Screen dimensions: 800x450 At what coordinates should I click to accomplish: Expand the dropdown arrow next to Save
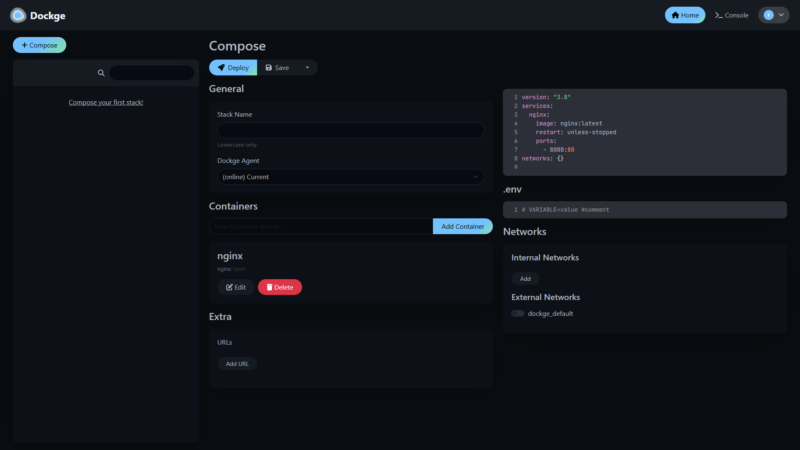click(x=307, y=67)
